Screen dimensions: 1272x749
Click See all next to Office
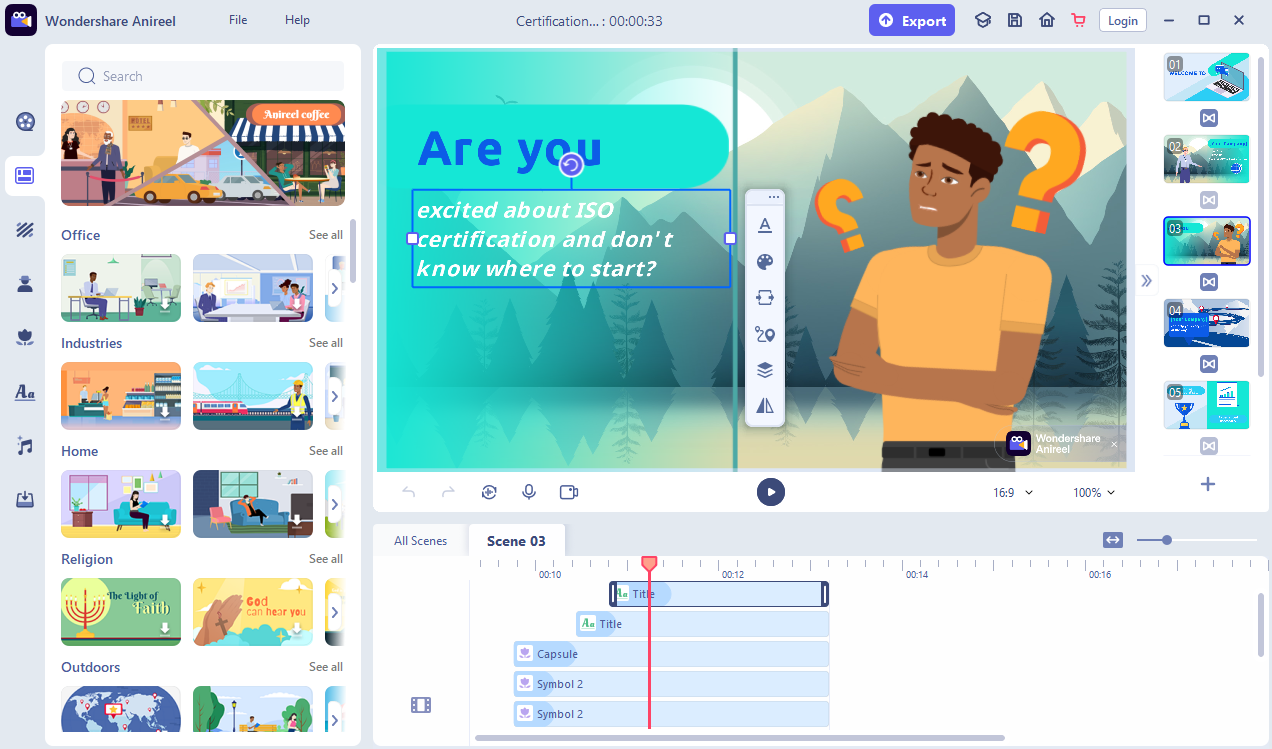[326, 235]
